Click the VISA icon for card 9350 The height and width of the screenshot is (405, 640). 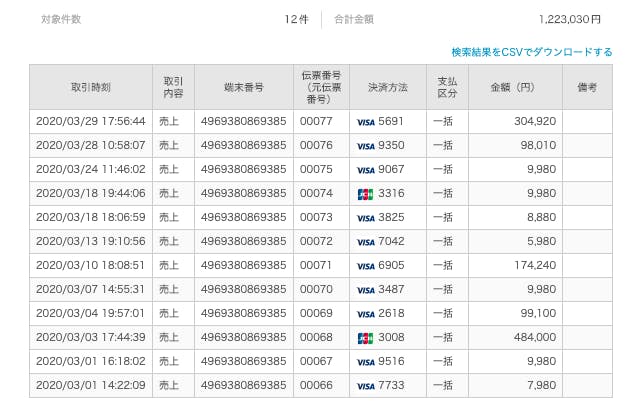pyautogui.click(x=365, y=145)
